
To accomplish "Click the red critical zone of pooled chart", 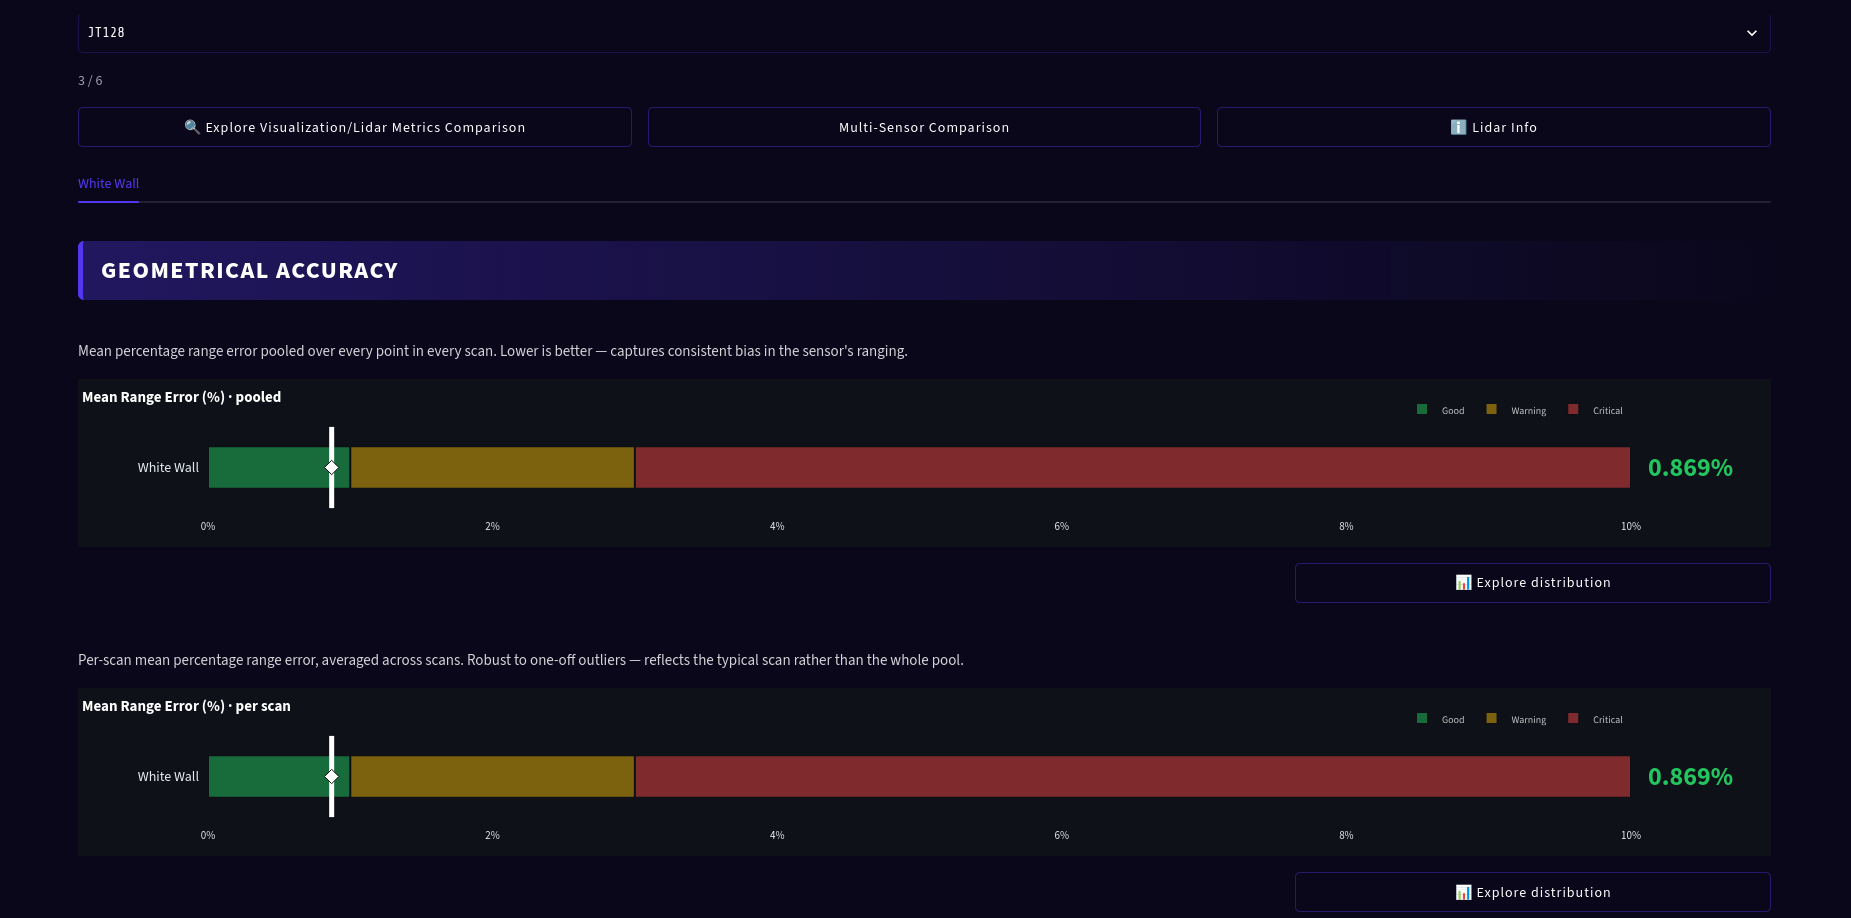I will pos(1133,467).
